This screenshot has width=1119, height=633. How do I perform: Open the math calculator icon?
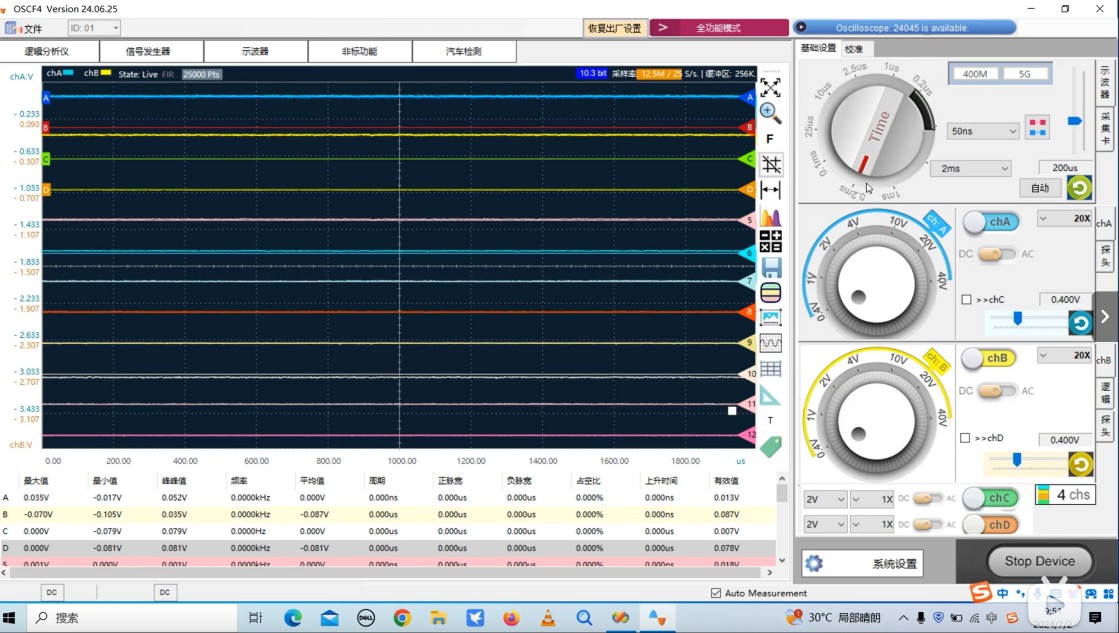[x=771, y=241]
